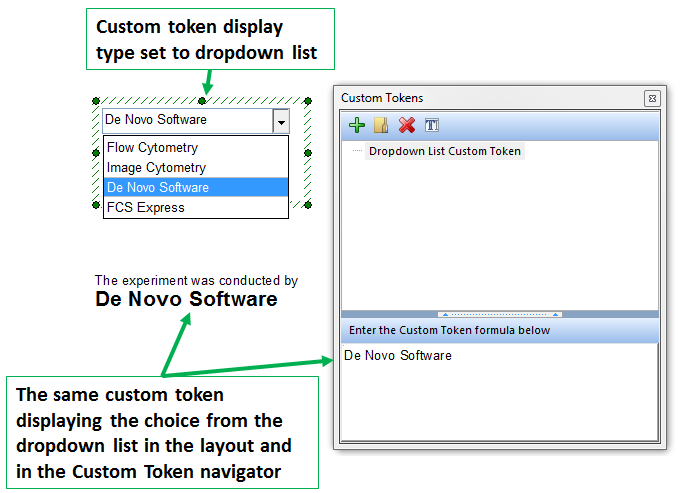The height and width of the screenshot is (493, 687).
Task: Click the combo box text field showing De Novo Software
Action: [185, 121]
